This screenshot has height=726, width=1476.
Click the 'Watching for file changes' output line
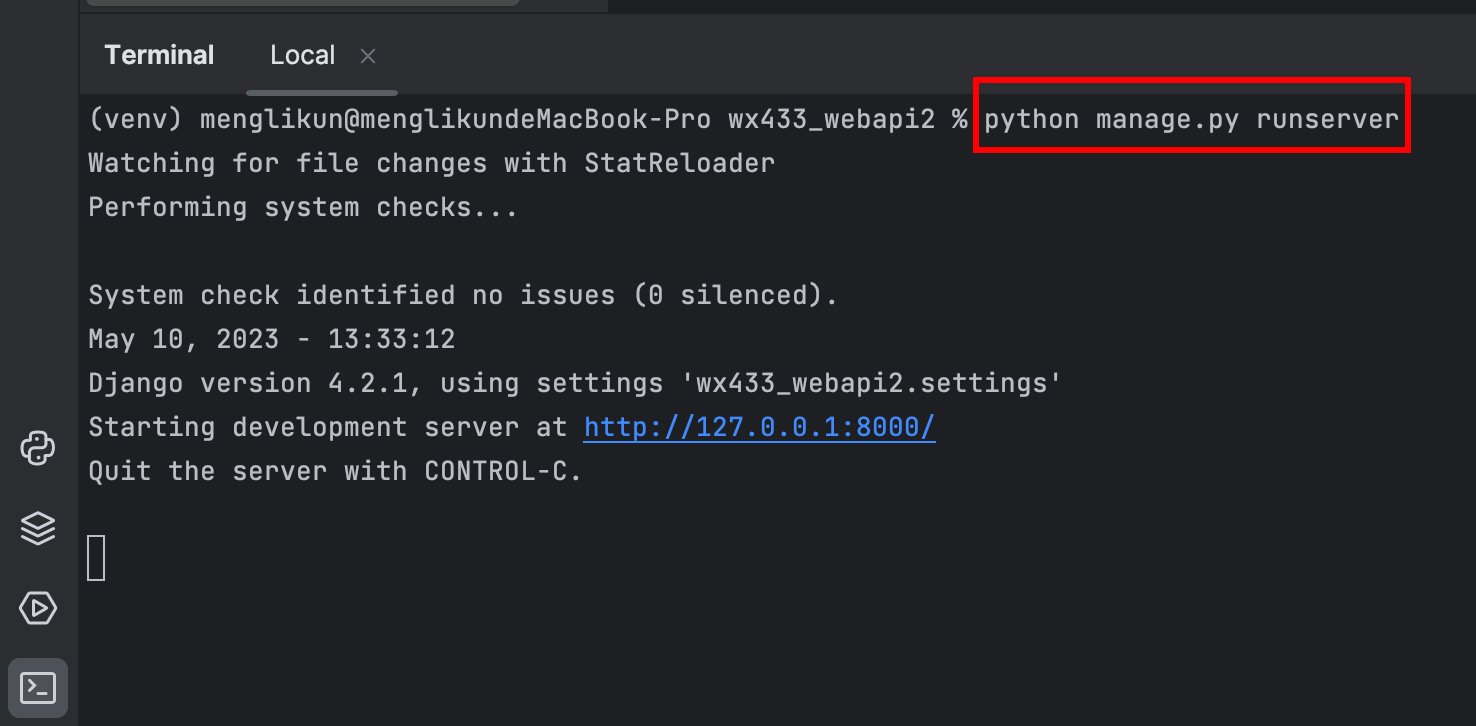coord(432,163)
